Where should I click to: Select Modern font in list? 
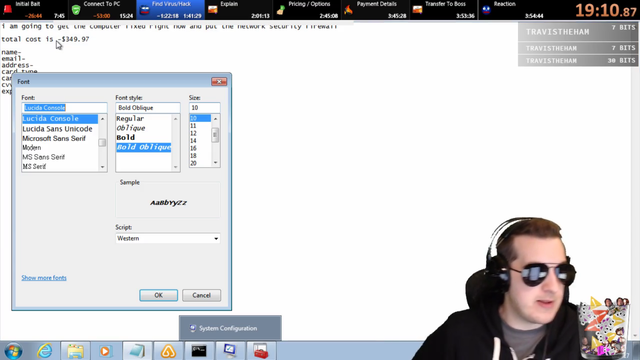pyautogui.click(x=60, y=147)
